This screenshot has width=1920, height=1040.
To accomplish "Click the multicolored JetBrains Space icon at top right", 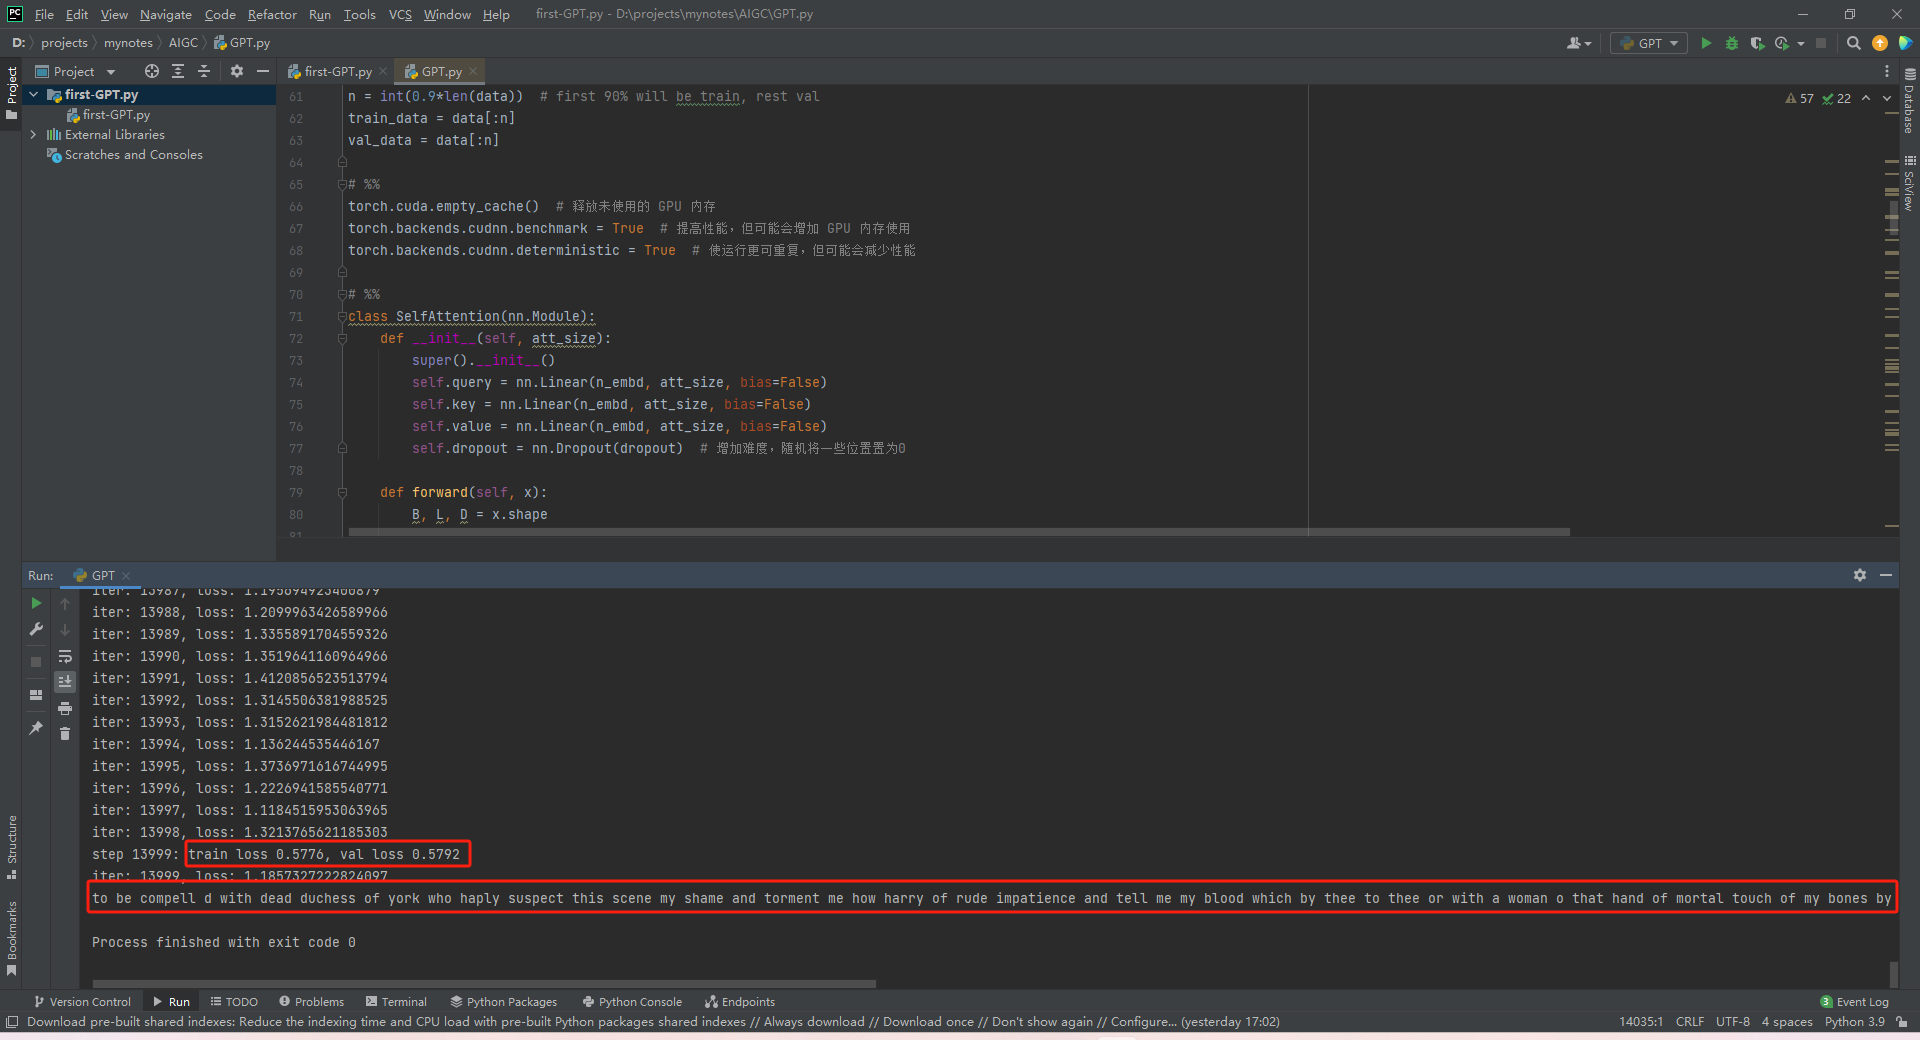I will click(x=1905, y=43).
